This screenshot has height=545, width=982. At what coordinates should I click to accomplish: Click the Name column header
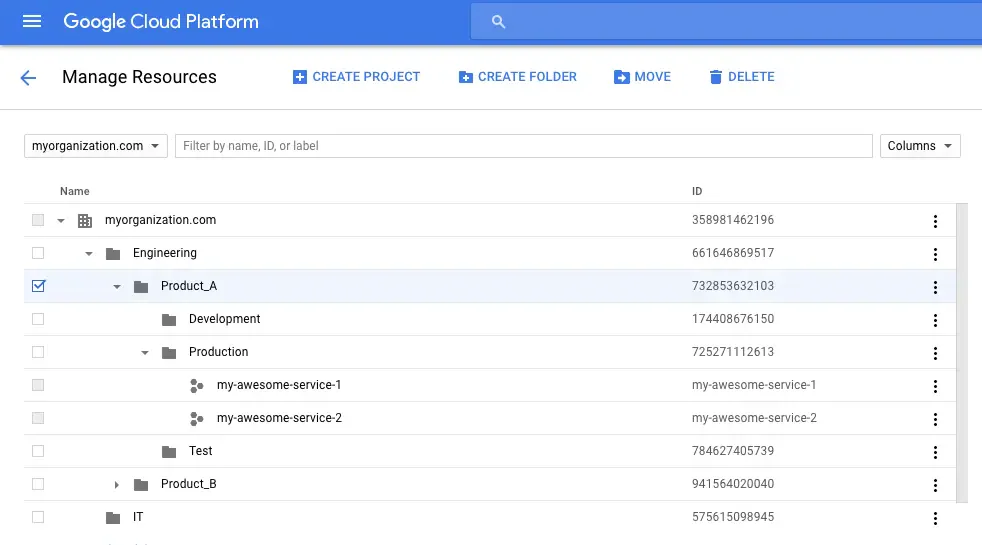(75, 191)
